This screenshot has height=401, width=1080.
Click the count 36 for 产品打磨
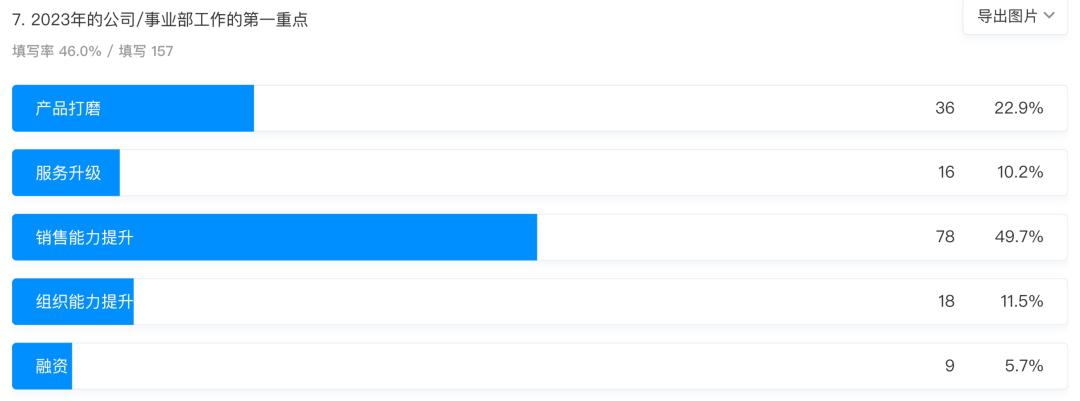tap(945, 108)
